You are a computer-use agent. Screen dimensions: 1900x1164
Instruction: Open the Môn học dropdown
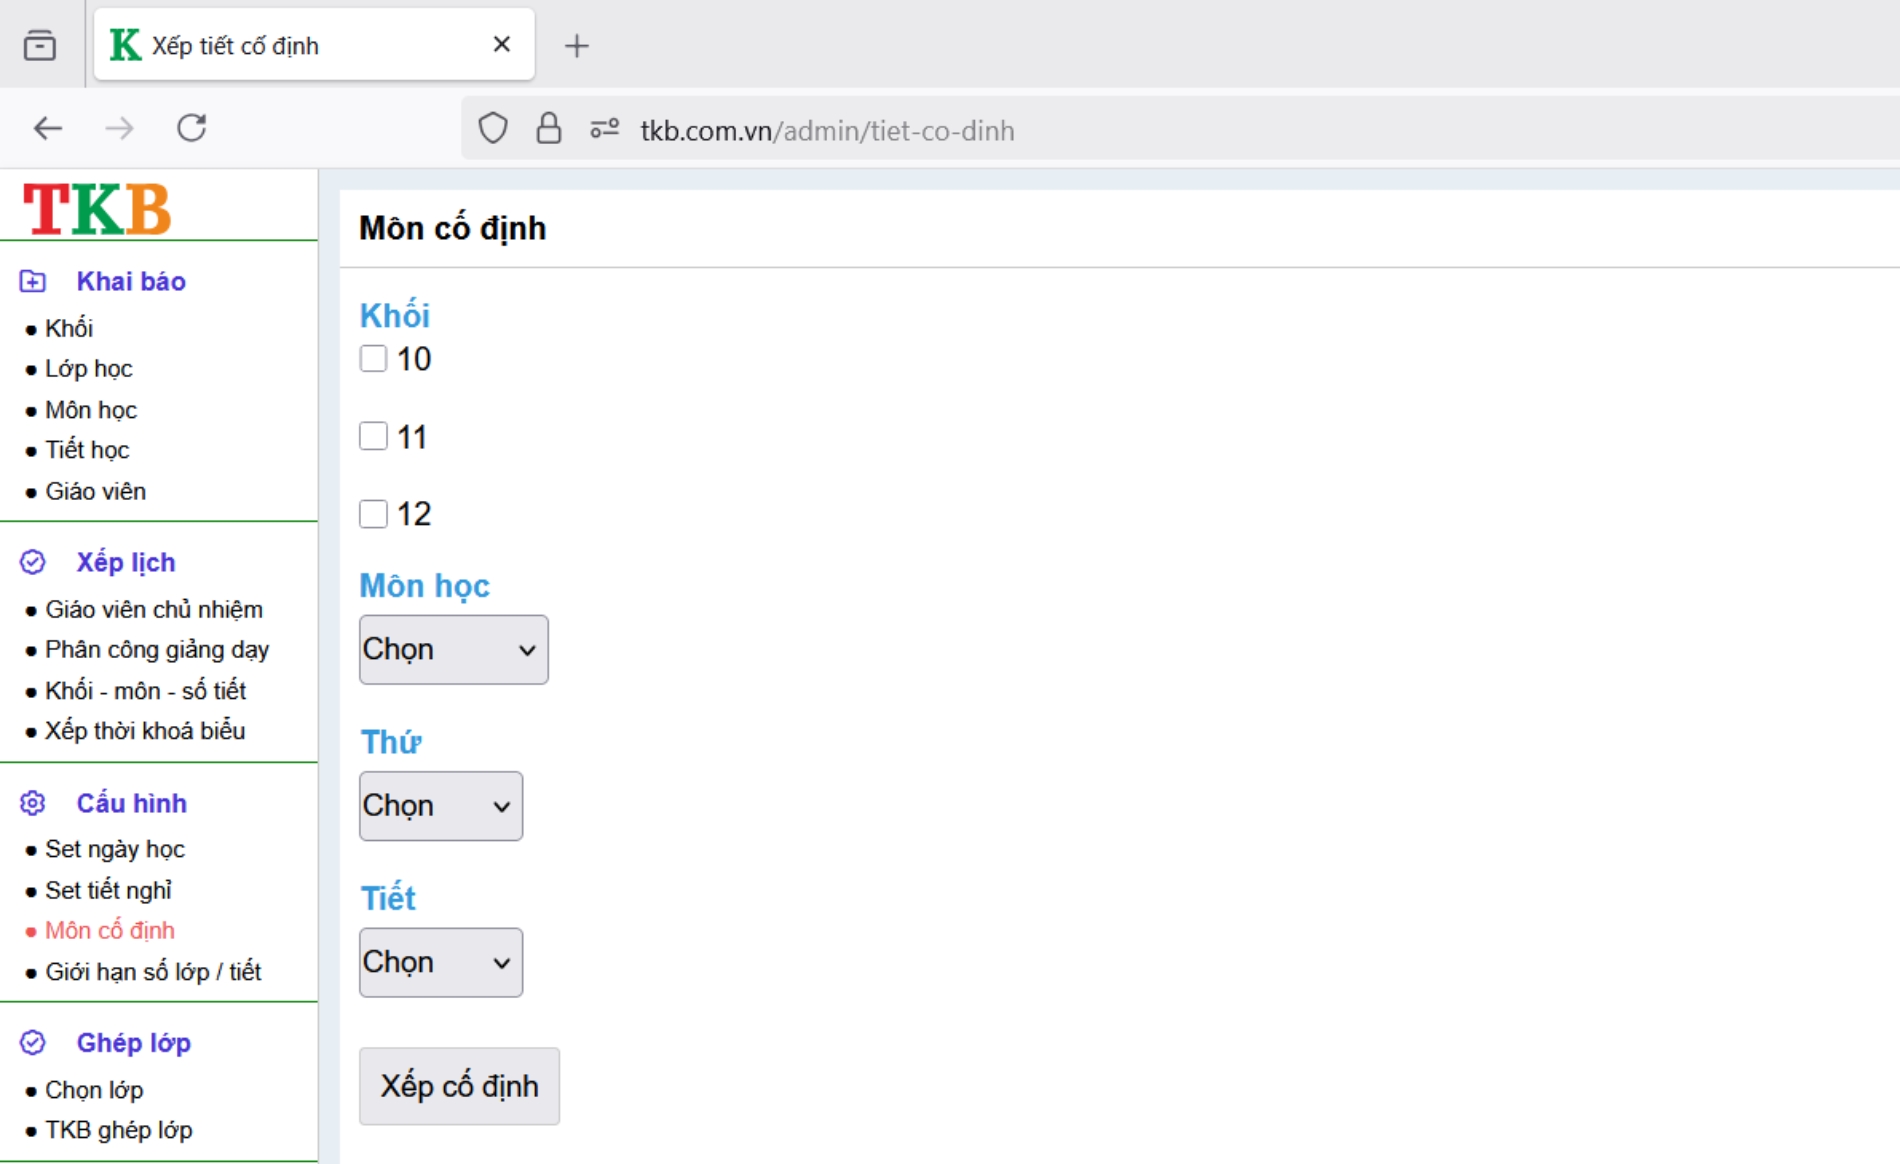point(453,650)
